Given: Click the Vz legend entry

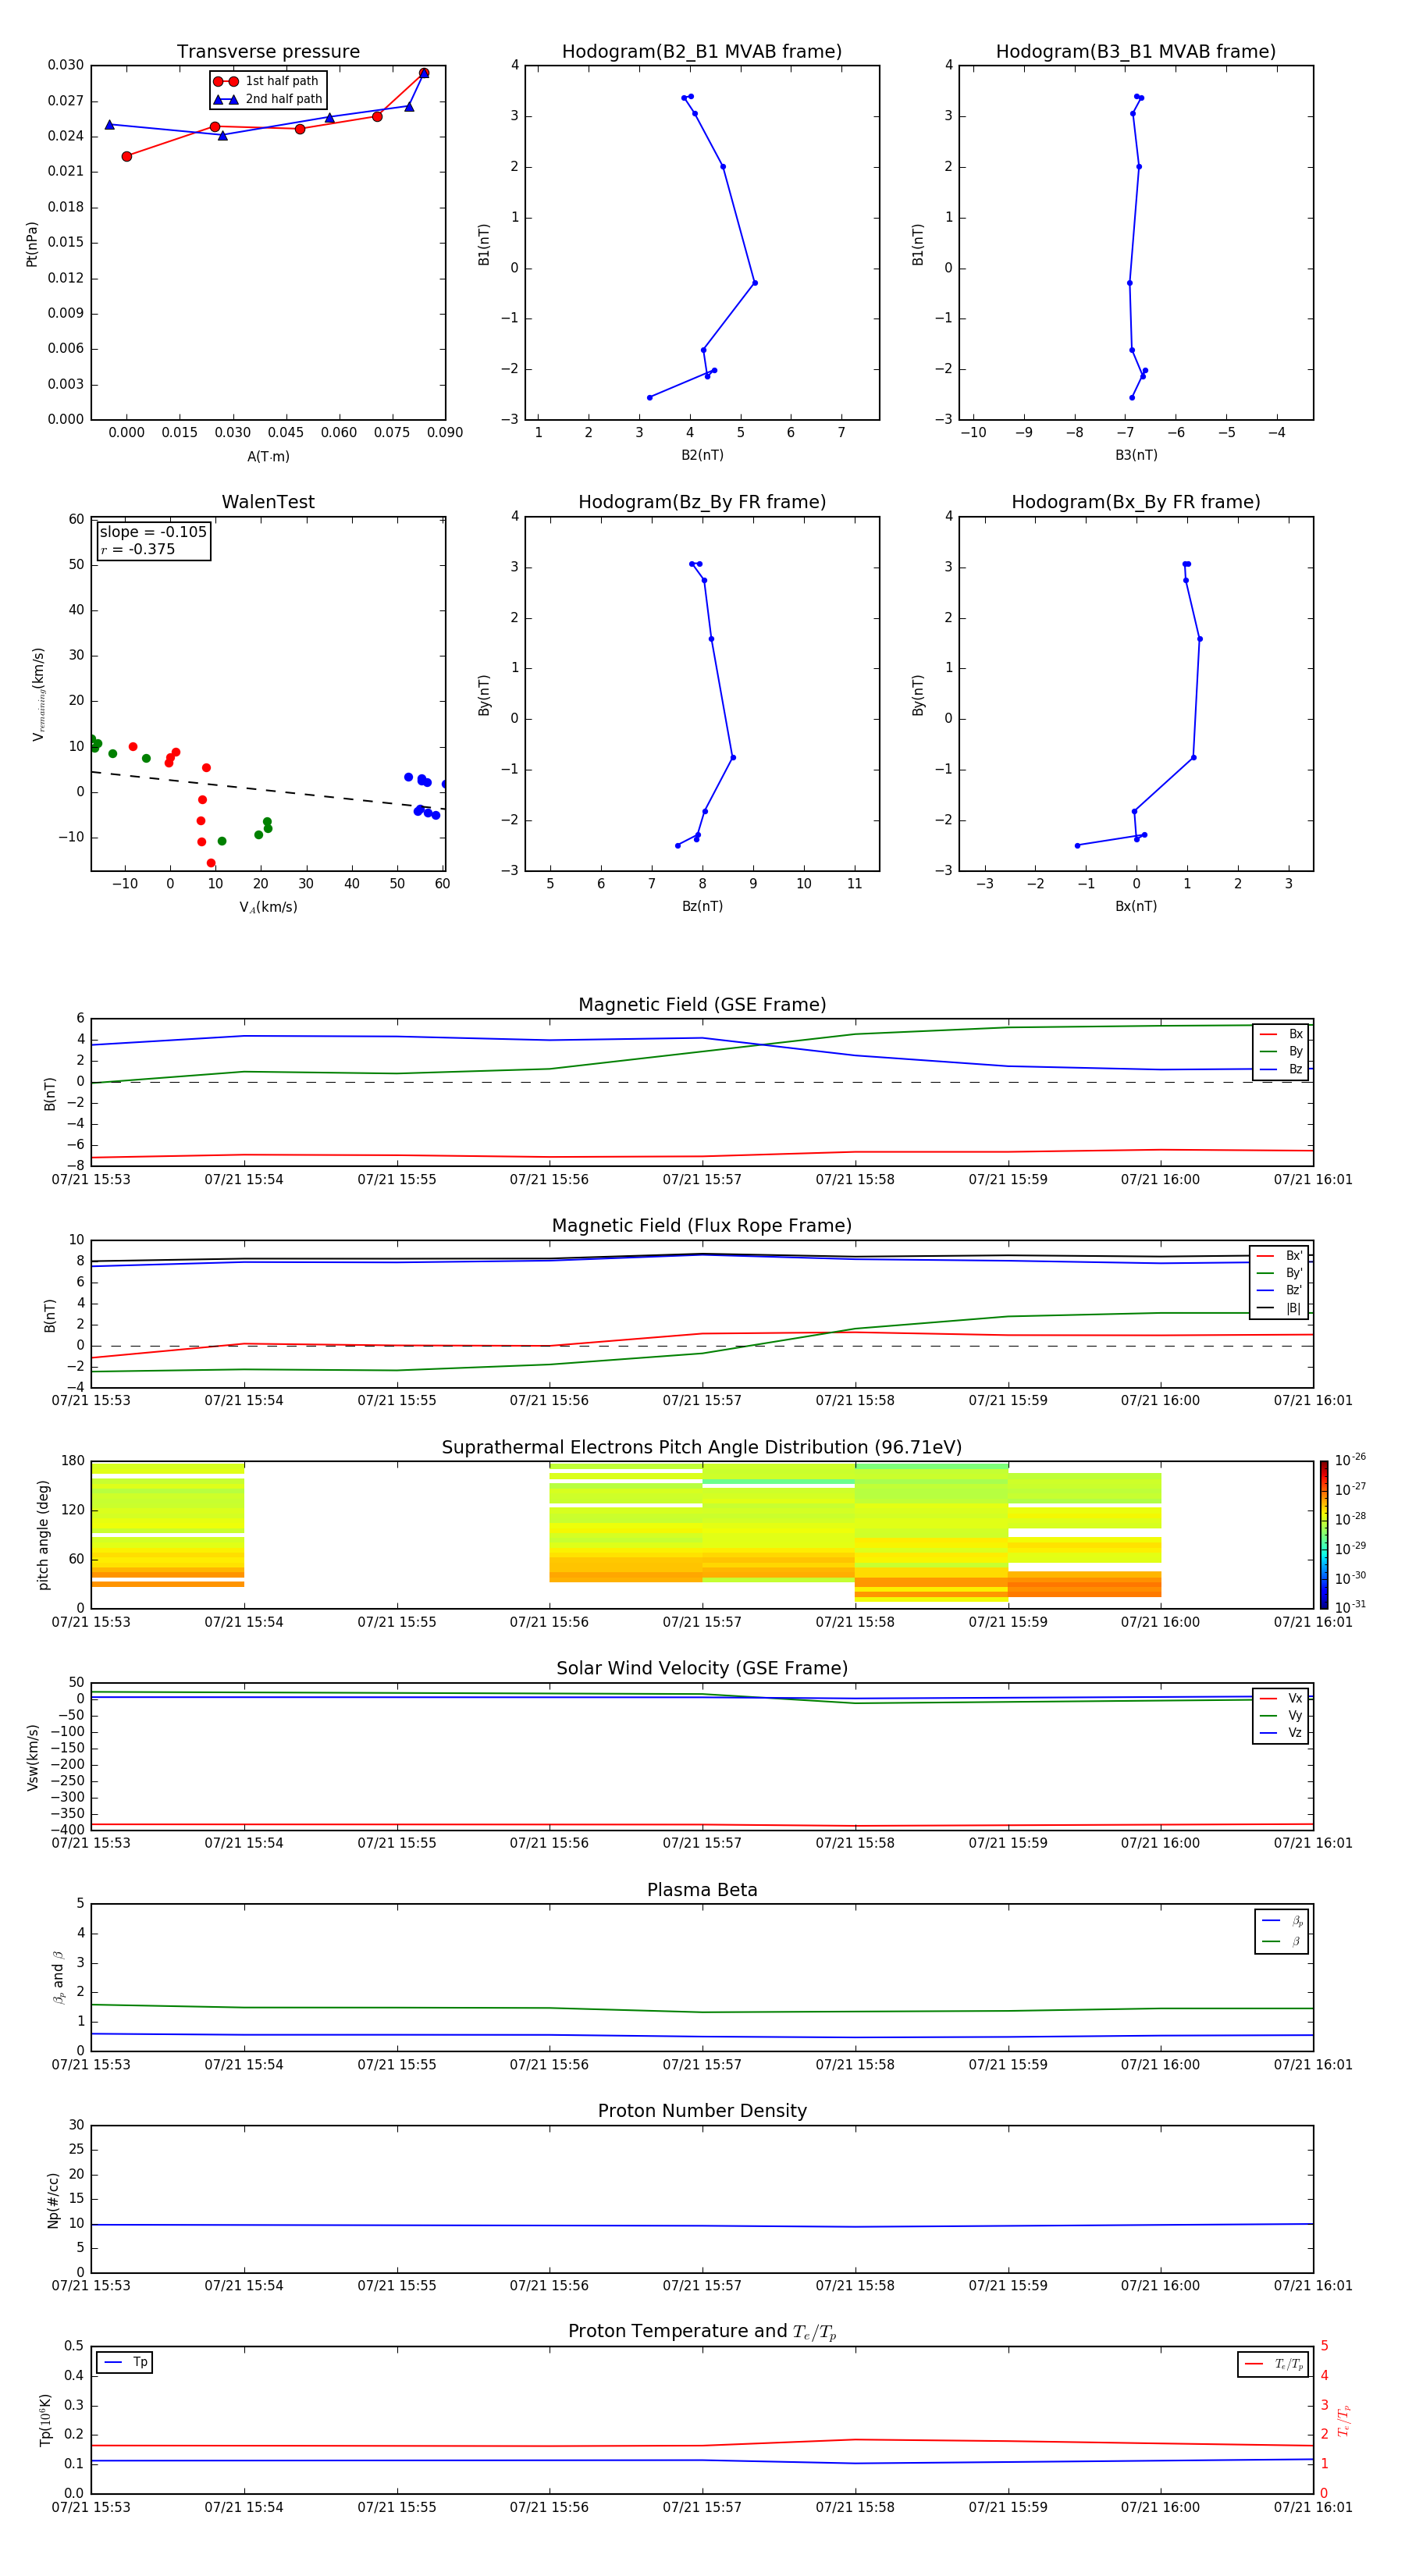Looking at the screenshot, I should 1281,1733.
